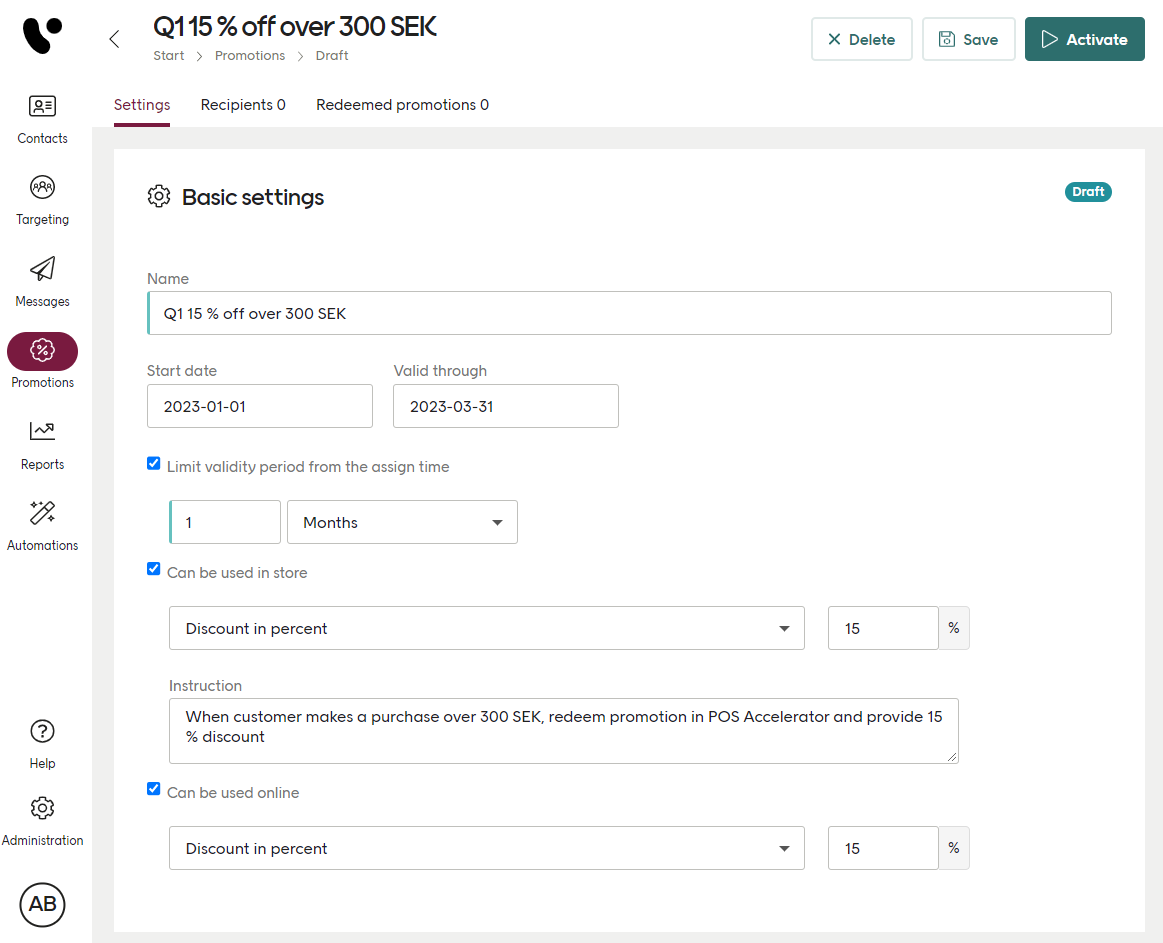Click into the 'Valid through' date field
This screenshot has height=943, width=1163.
click(x=505, y=405)
